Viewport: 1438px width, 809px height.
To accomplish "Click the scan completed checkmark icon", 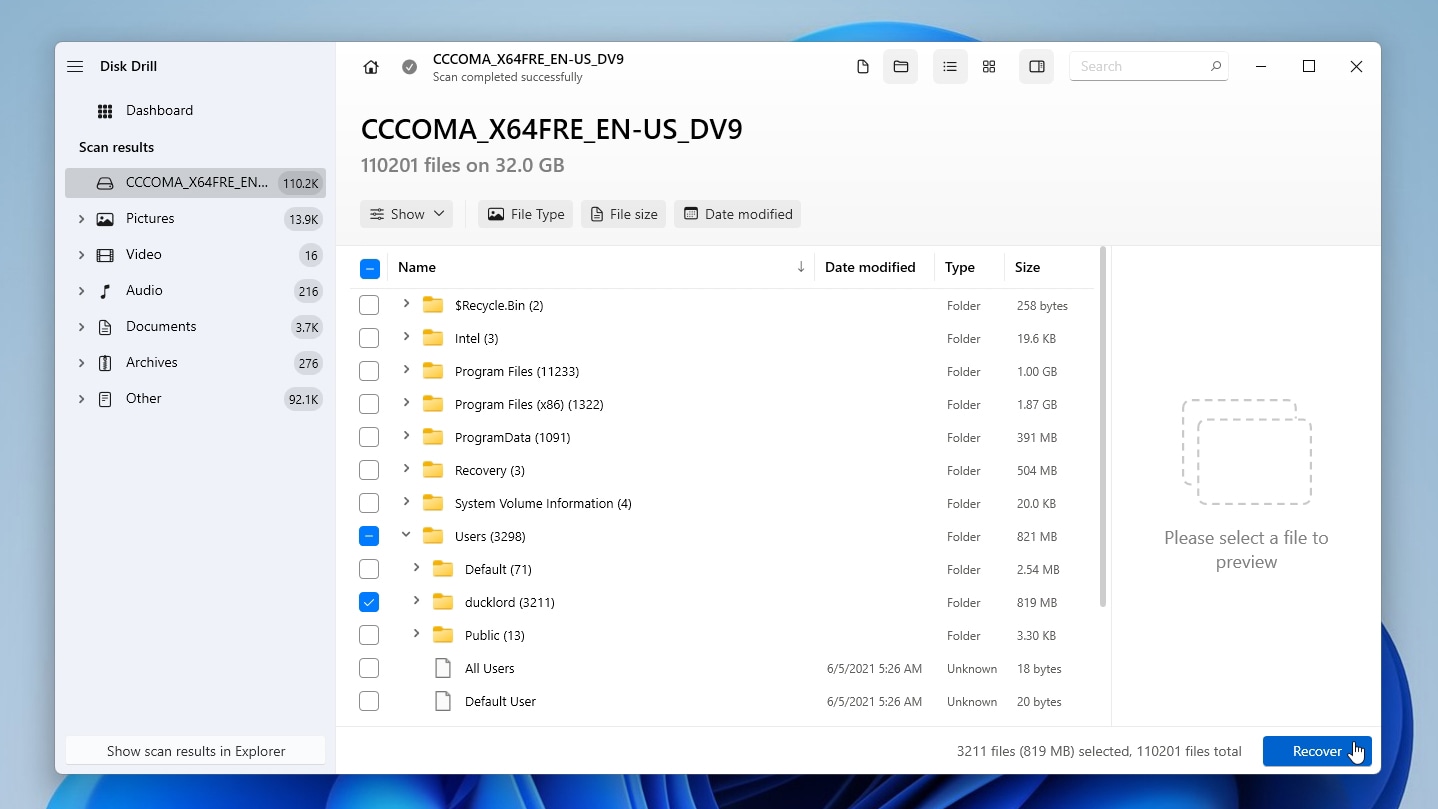I will coord(409,67).
